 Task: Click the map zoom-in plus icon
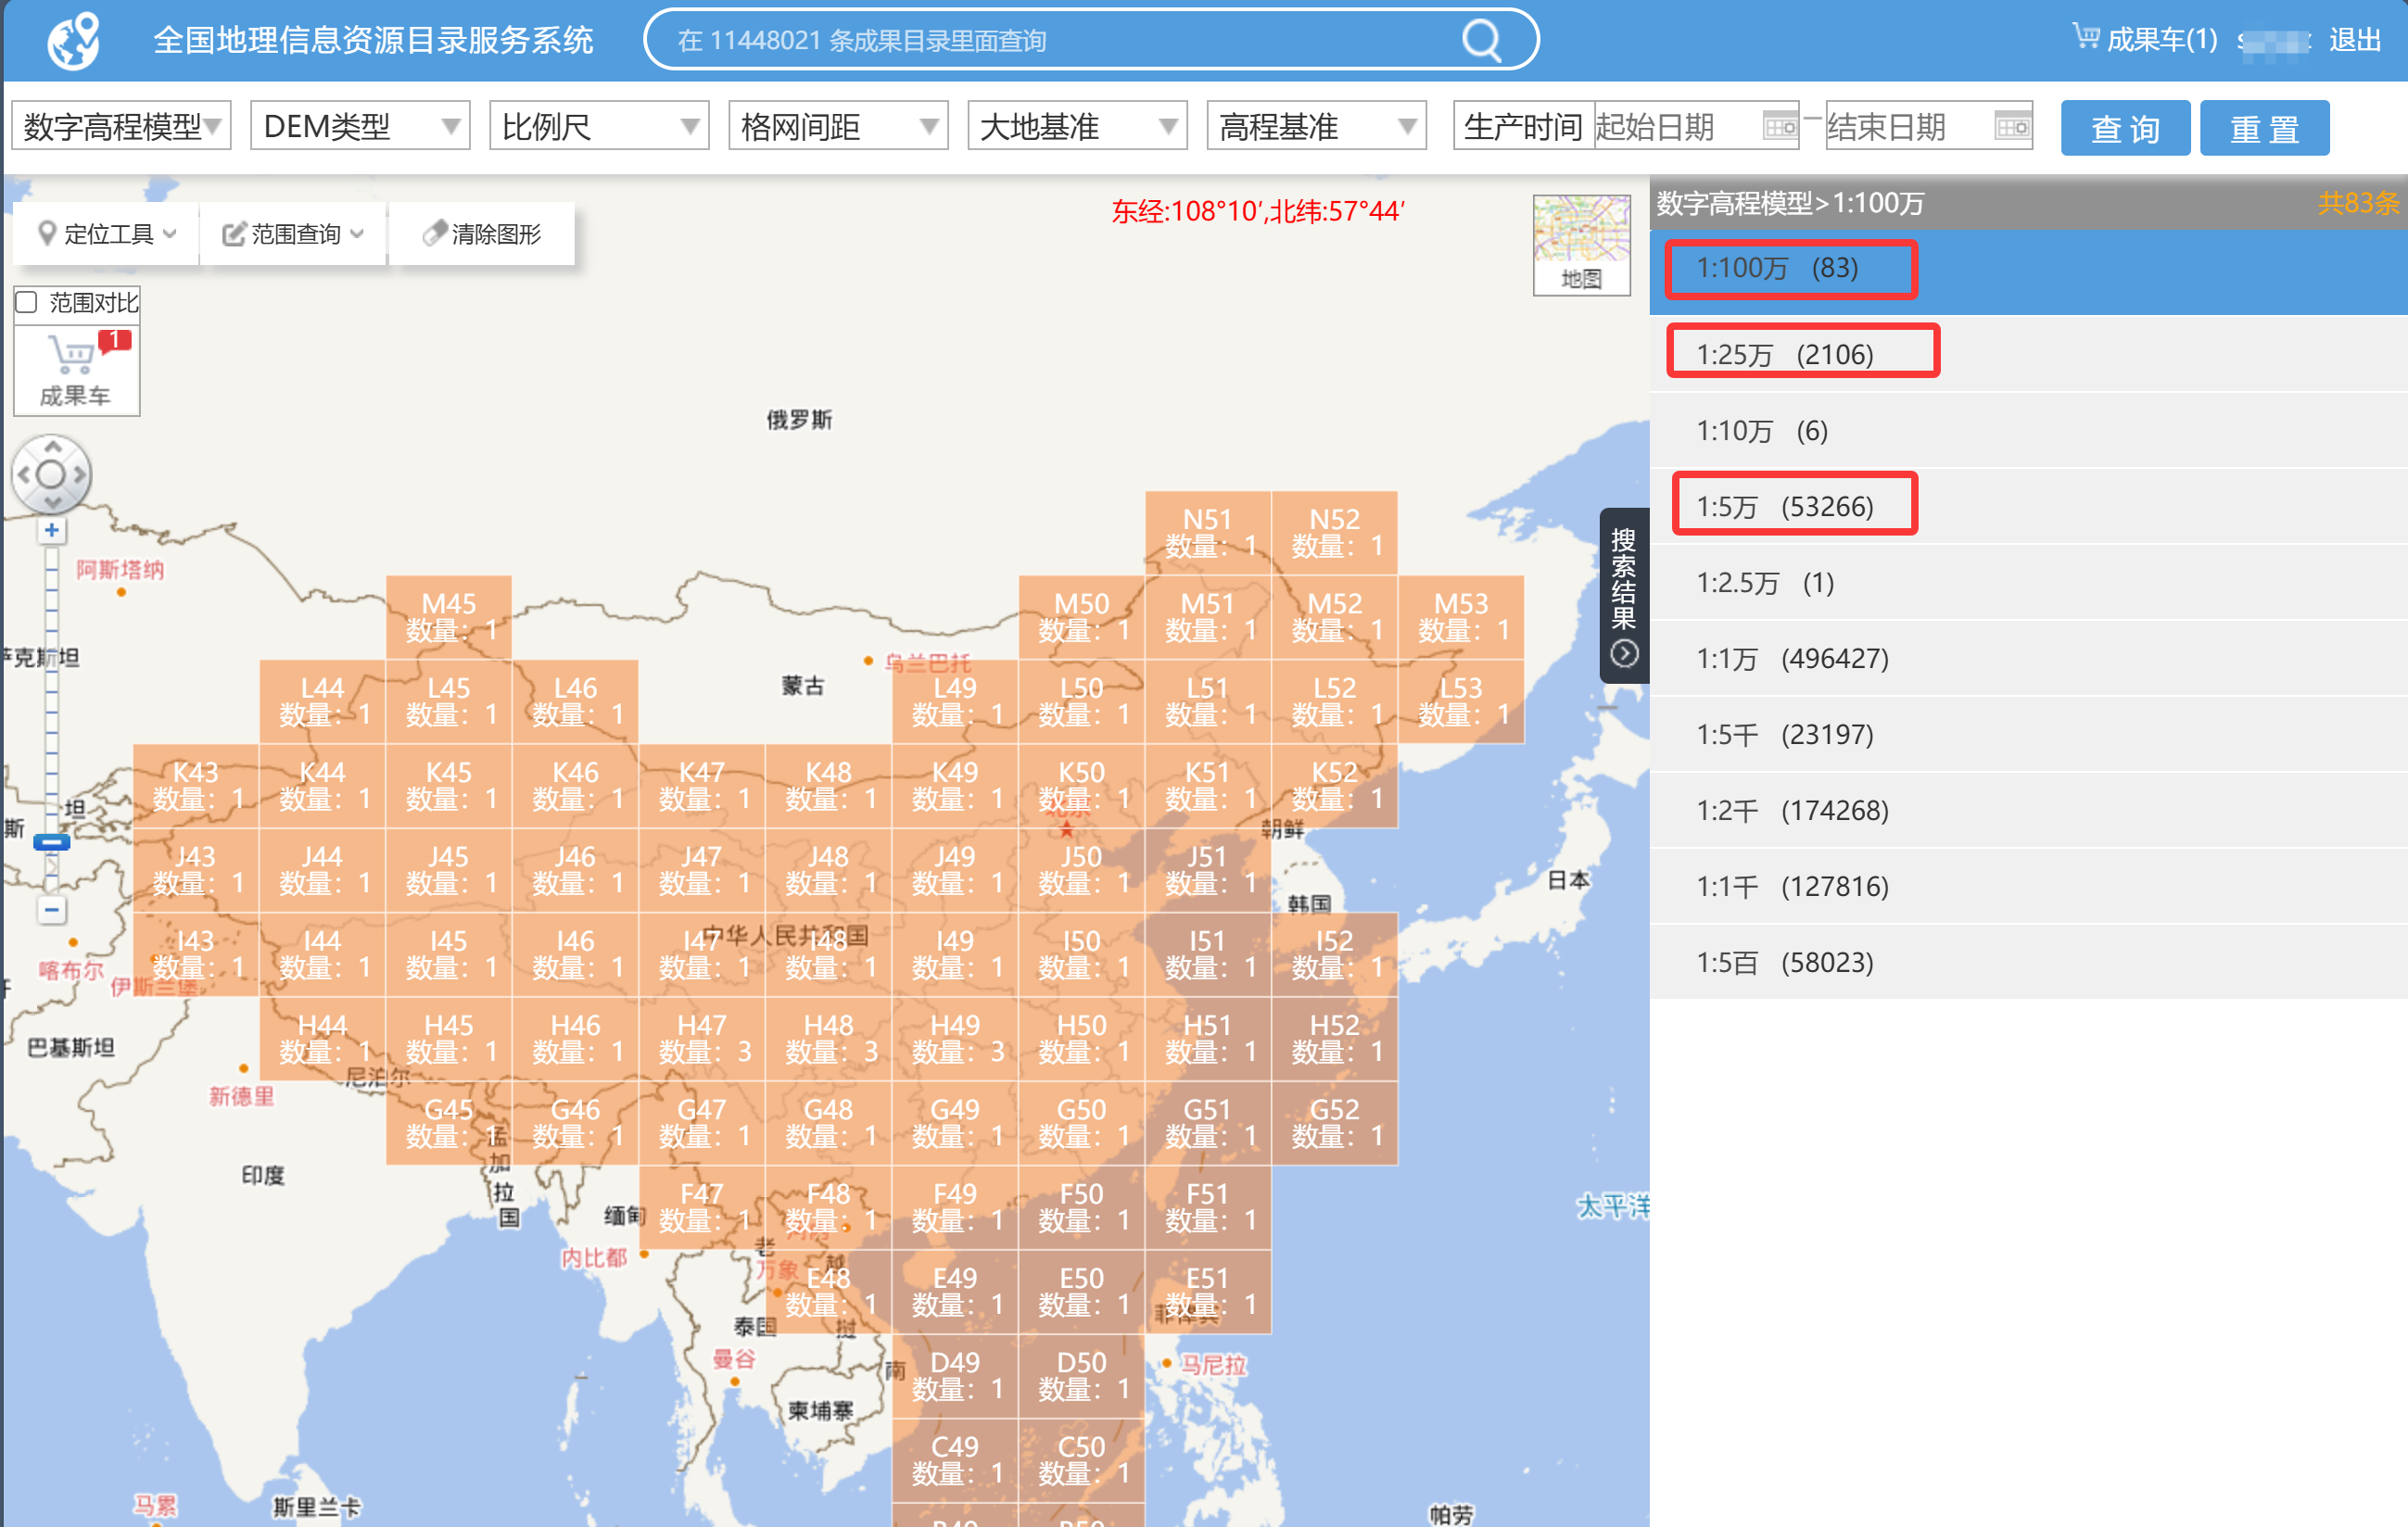tap(52, 530)
